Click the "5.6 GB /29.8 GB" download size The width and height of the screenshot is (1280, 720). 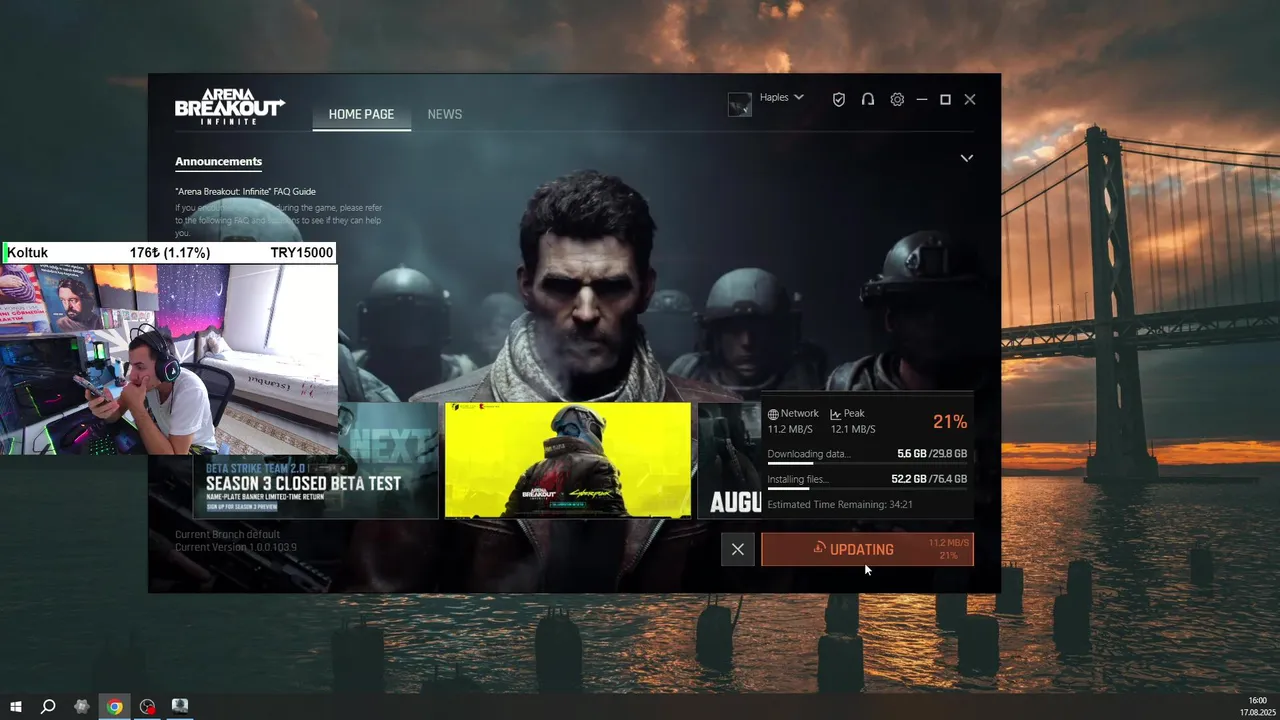click(932, 454)
